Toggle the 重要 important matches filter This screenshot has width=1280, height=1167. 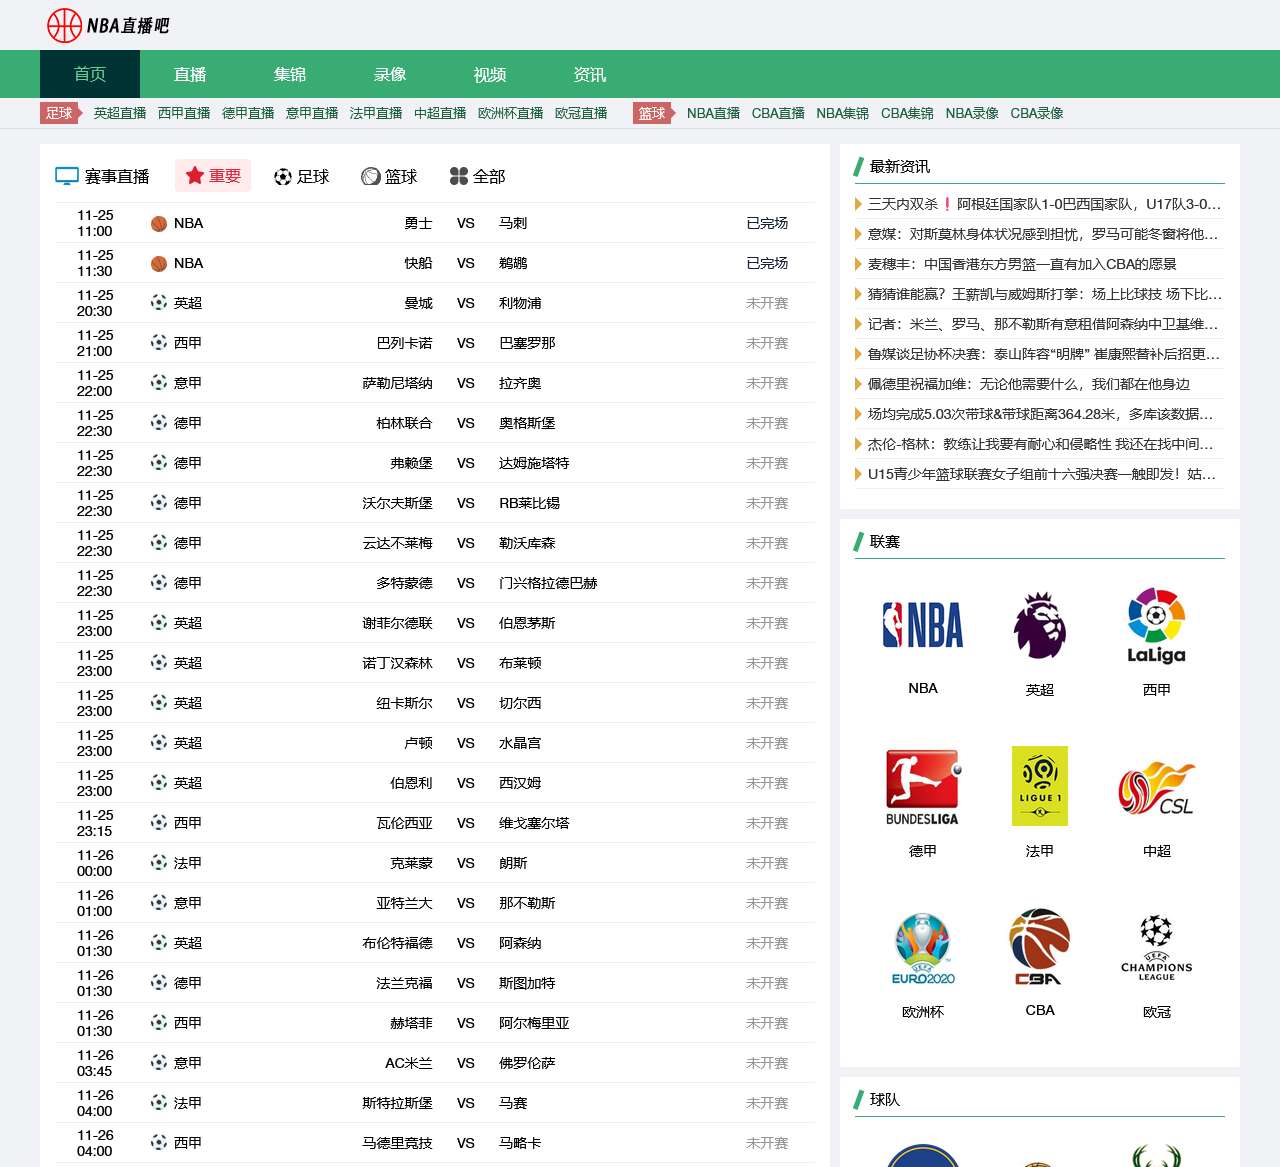(213, 175)
